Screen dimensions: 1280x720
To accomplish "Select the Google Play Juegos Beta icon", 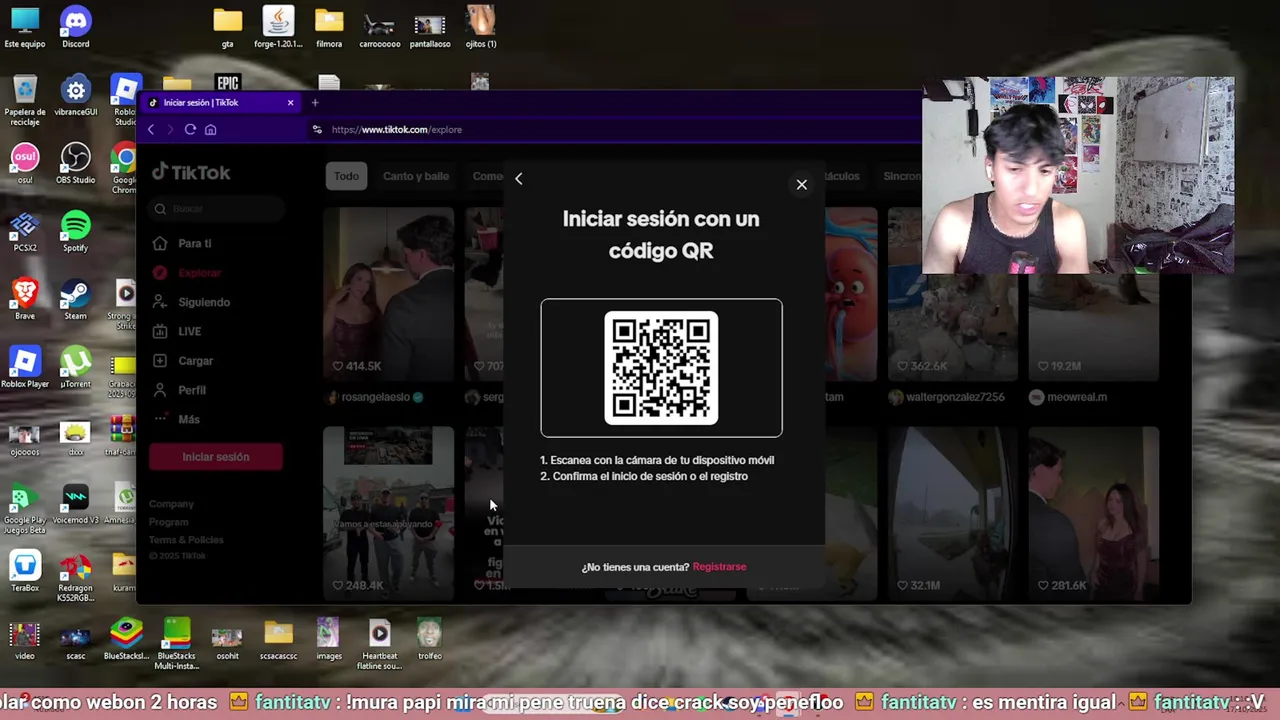I will pyautogui.click(x=25, y=508).
